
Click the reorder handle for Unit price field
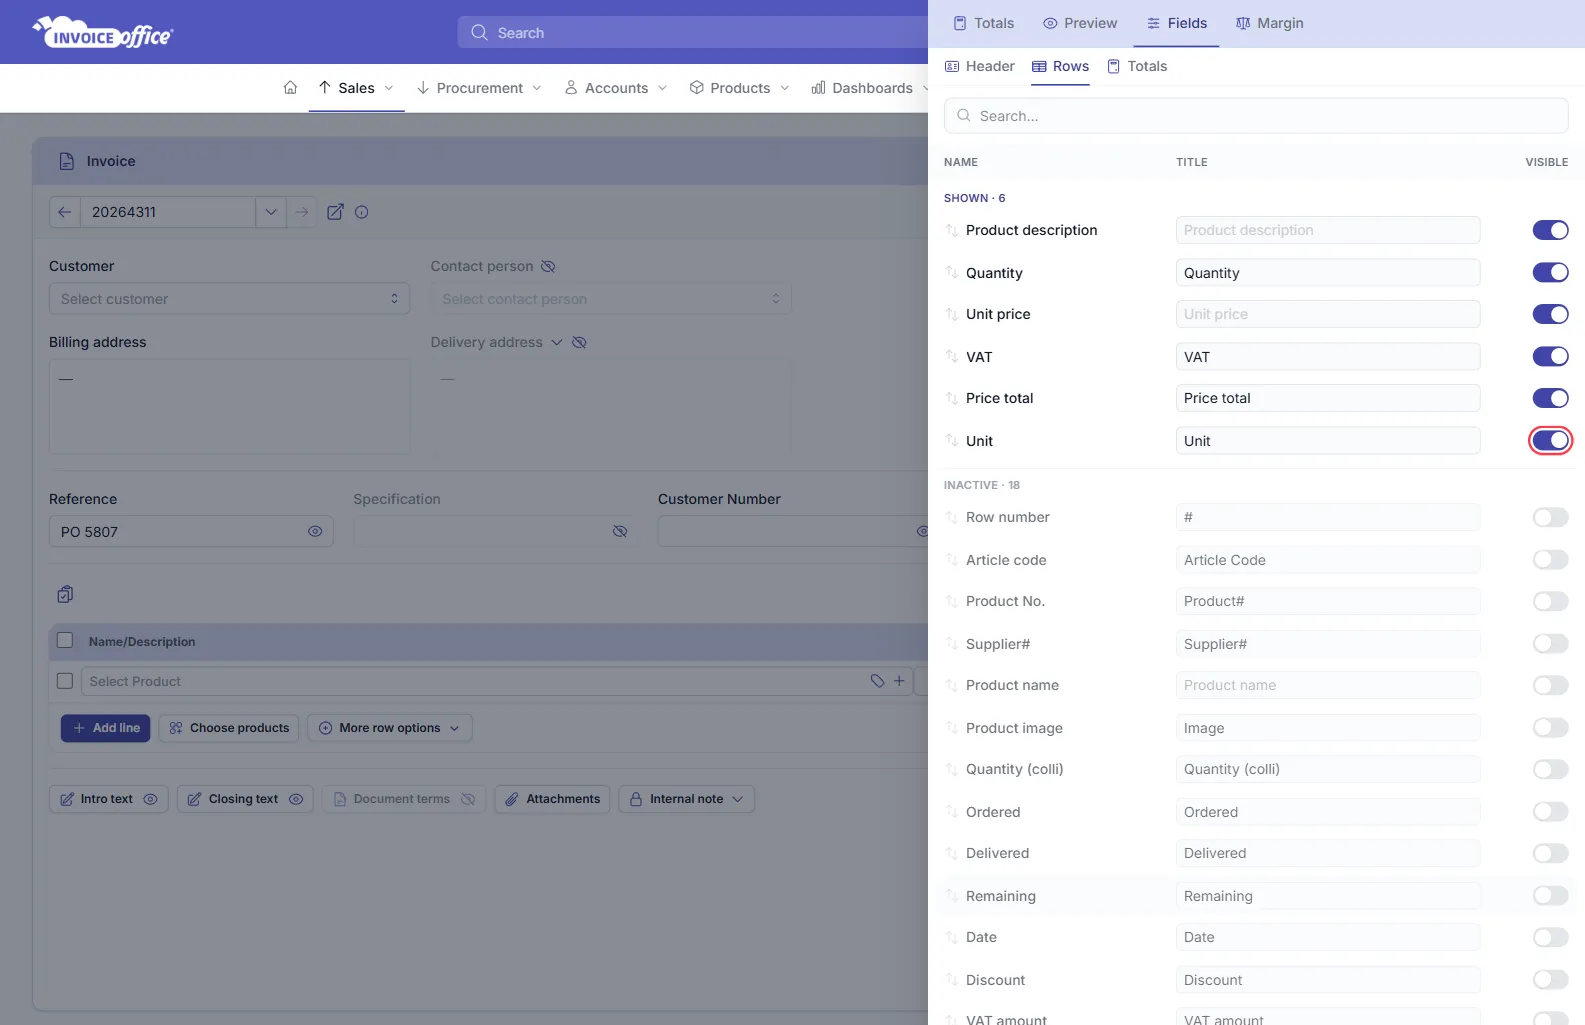952,314
